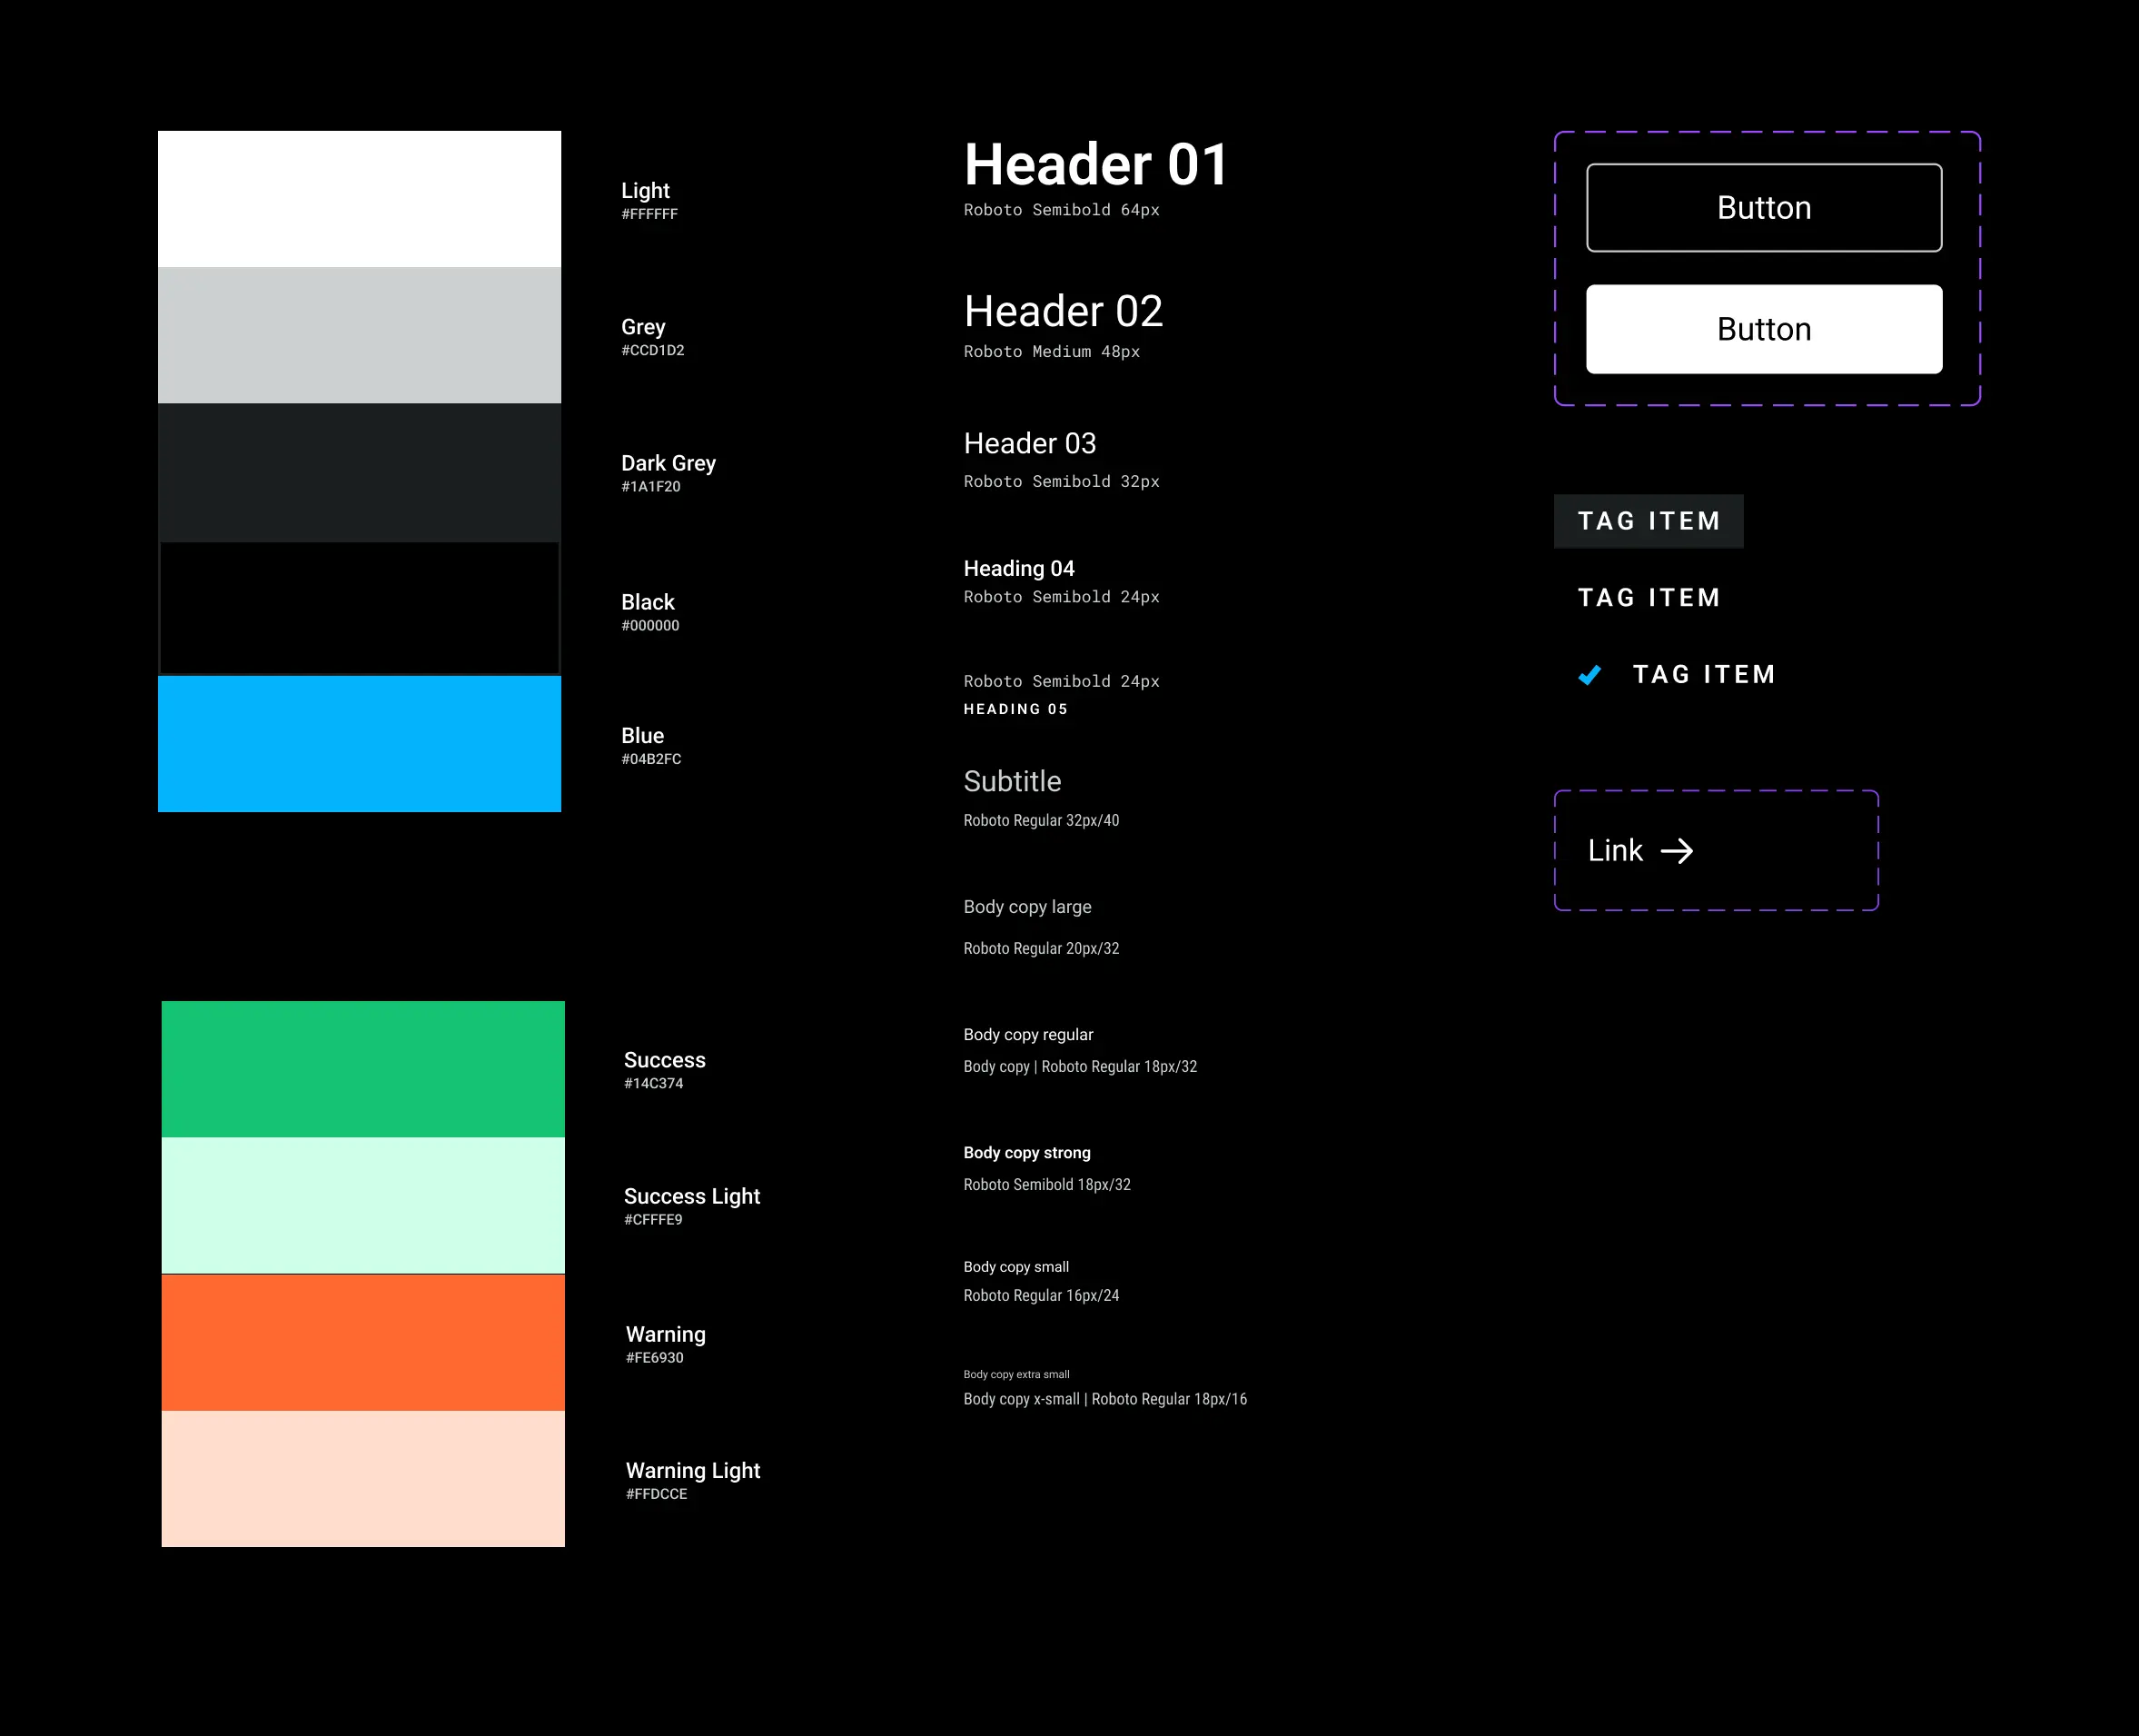The height and width of the screenshot is (1736, 2139).
Task: Select the highlighted TAG ITEM chip
Action: click(1648, 521)
